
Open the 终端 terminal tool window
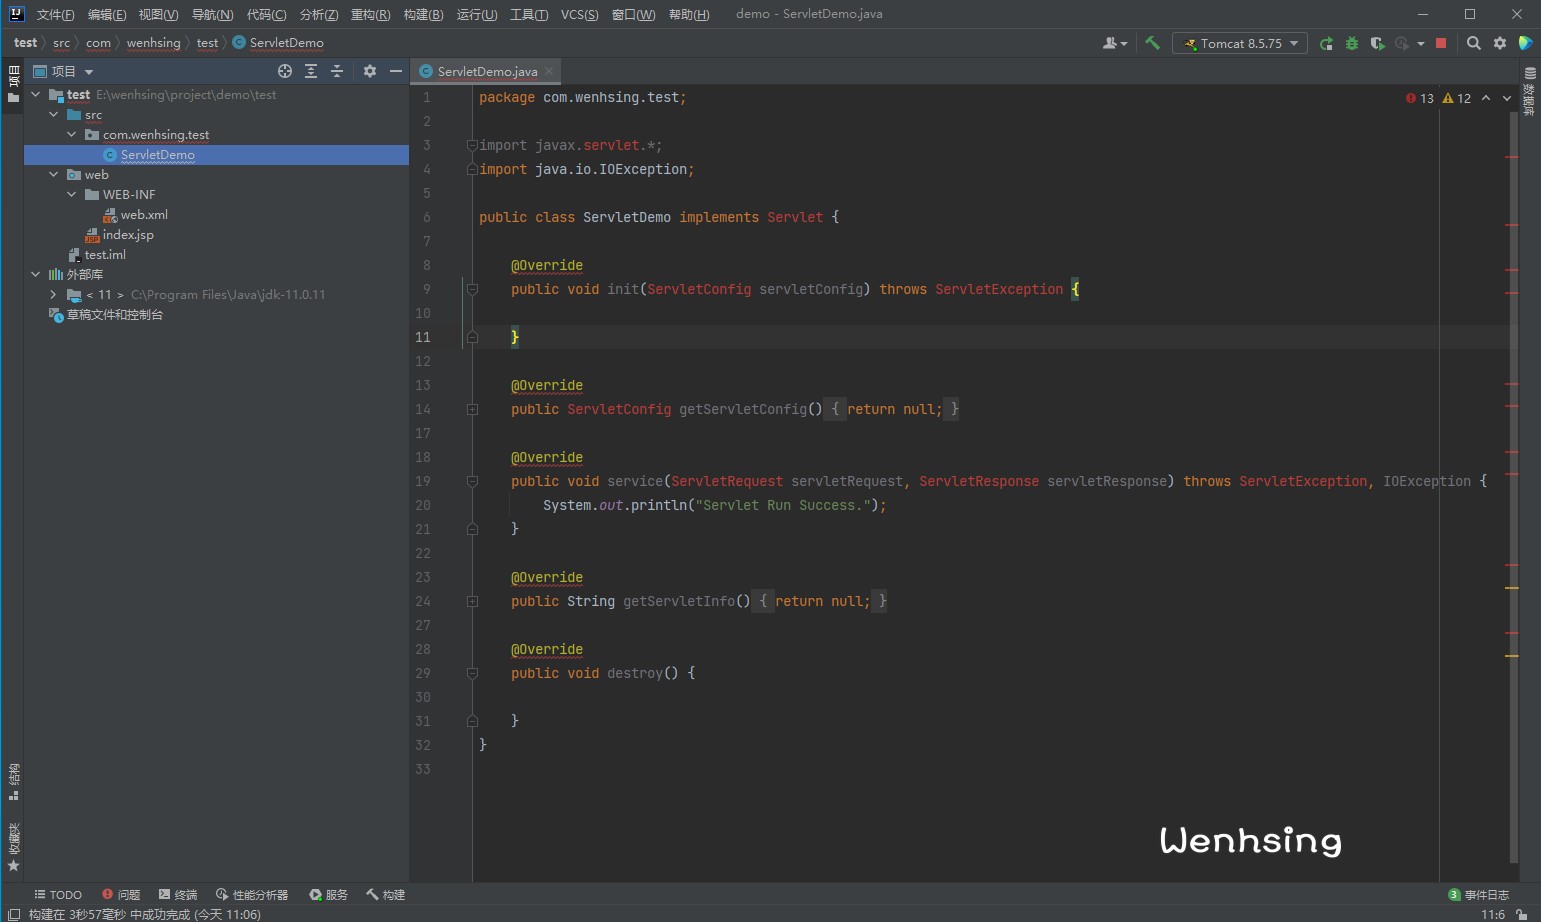178,895
